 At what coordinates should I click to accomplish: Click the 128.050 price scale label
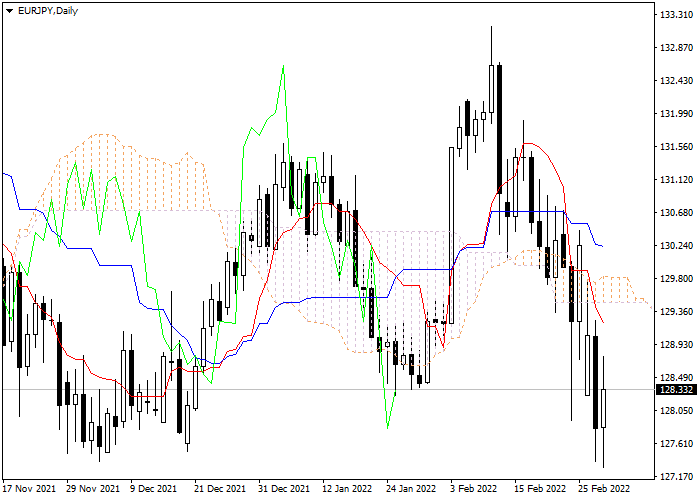[x=676, y=411]
